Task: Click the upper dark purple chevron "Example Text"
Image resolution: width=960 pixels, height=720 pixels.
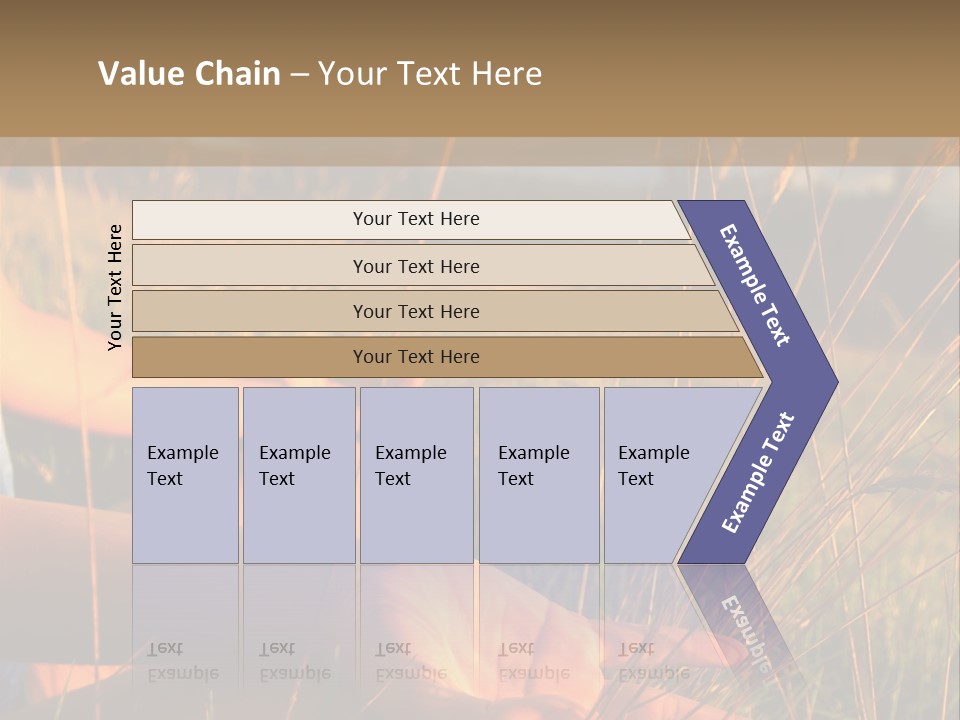Action: pyautogui.click(x=755, y=285)
